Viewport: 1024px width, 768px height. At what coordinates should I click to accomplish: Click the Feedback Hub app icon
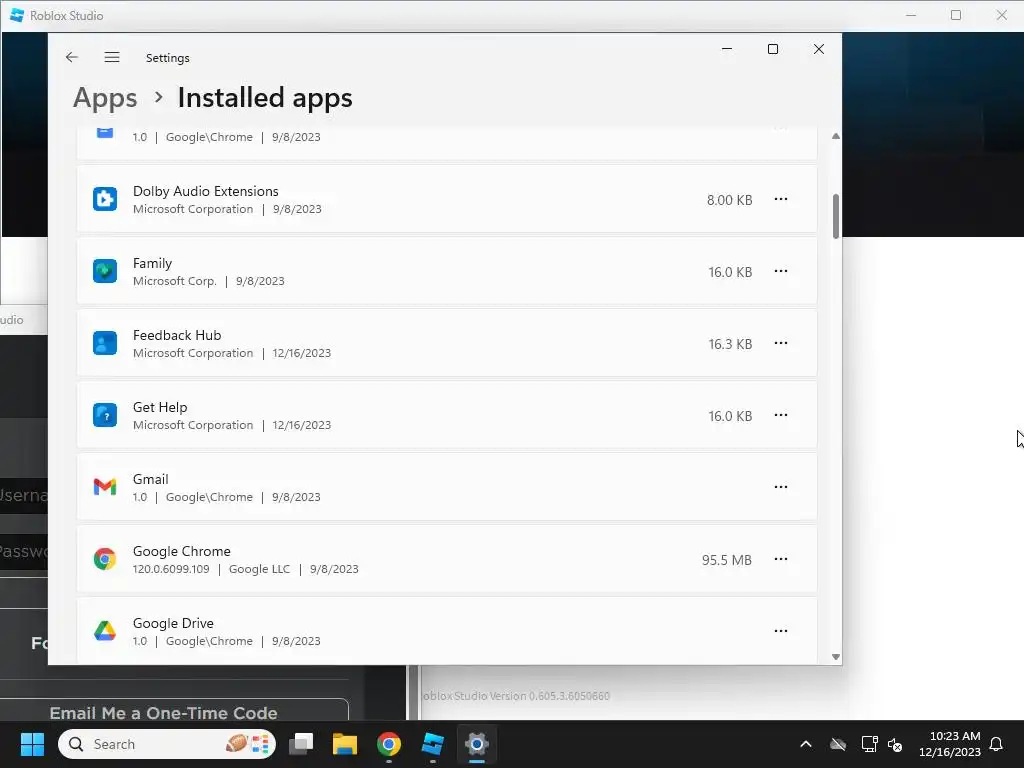(104, 343)
